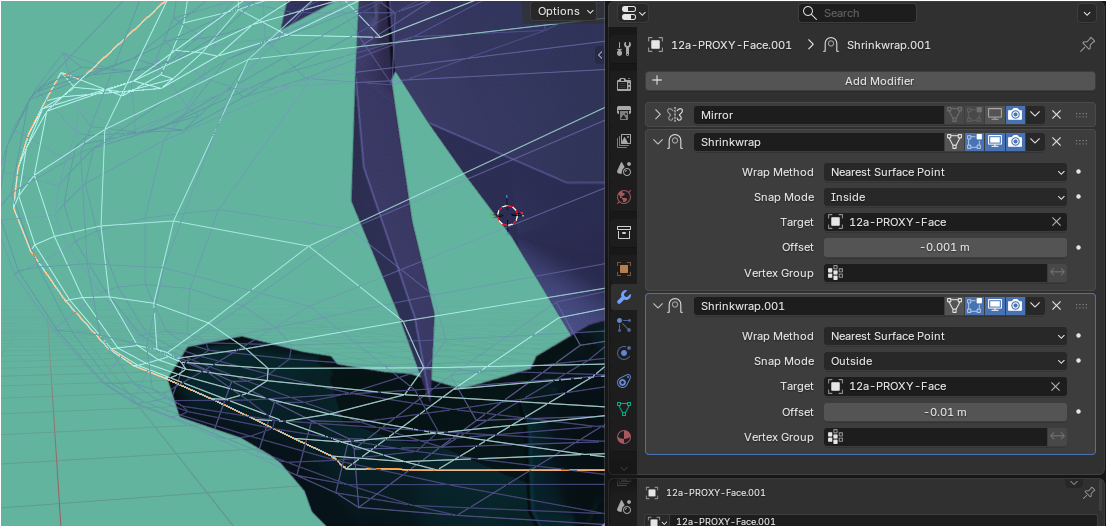Open the Object Data mesh tab
Viewport: 1107px width, 527px height.
[x=624, y=408]
